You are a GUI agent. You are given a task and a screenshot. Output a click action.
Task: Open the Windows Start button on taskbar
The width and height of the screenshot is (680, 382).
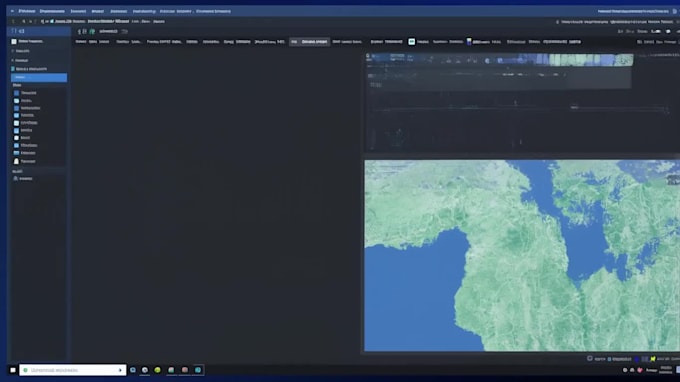point(13,370)
